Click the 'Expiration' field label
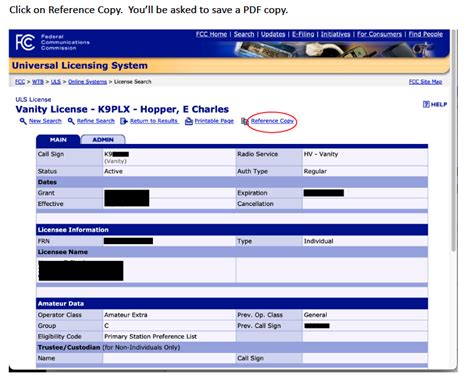Viewport: 474px width, 383px height. tap(252, 193)
